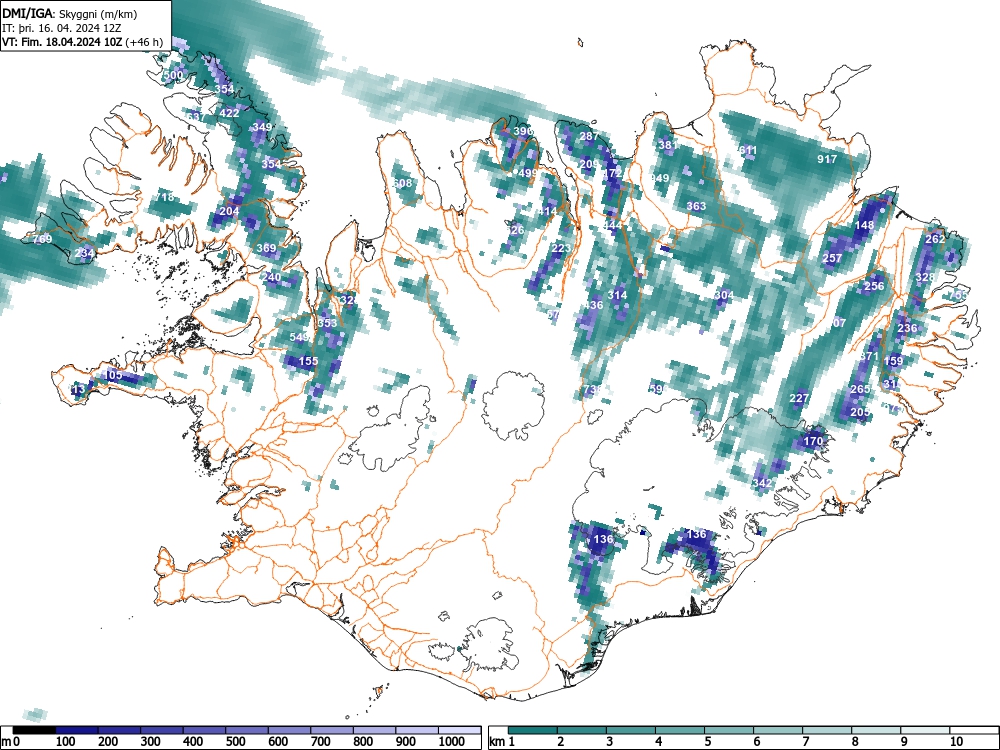
Task: Click the visibility value 262 on the map
Action: click(x=935, y=239)
